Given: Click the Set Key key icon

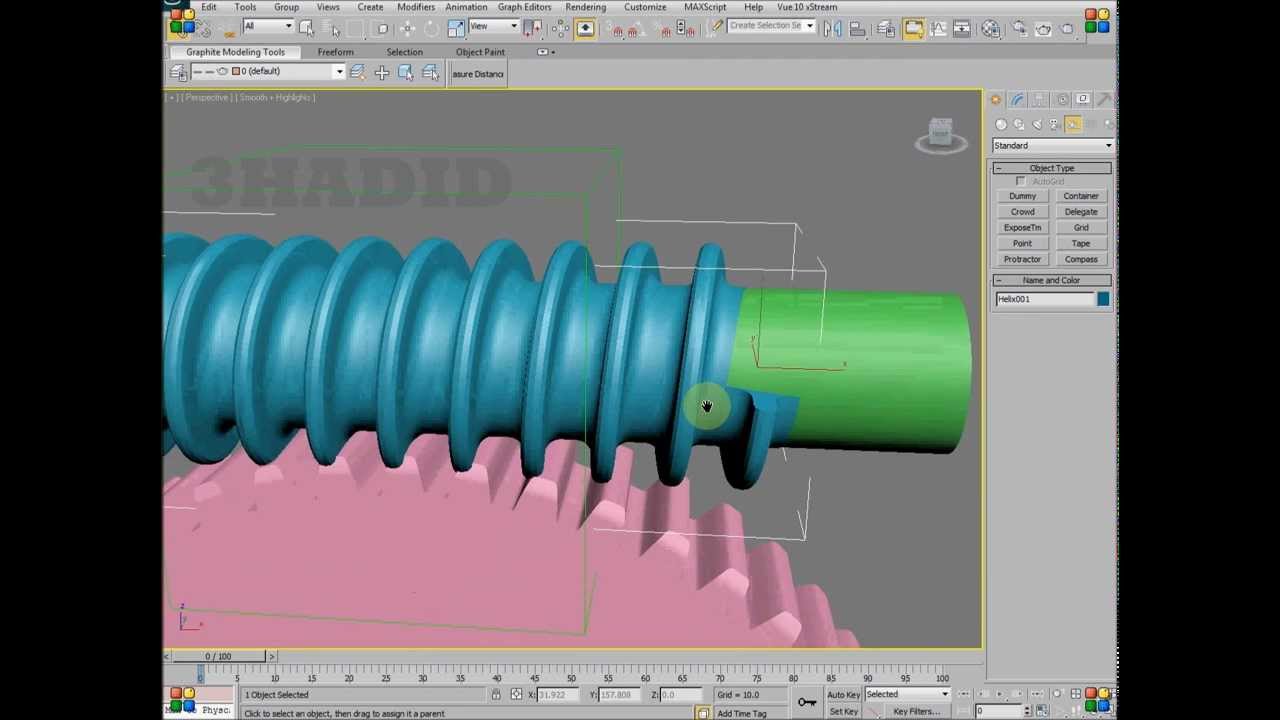Looking at the screenshot, I should click(807, 702).
